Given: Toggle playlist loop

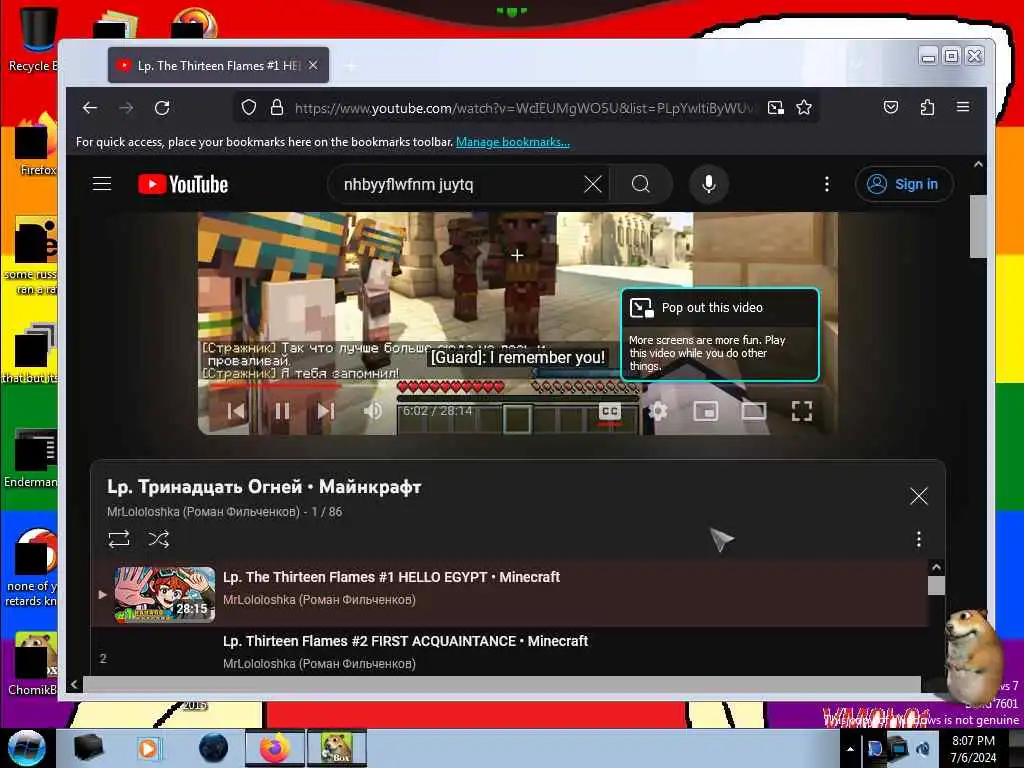Looking at the screenshot, I should [x=119, y=539].
